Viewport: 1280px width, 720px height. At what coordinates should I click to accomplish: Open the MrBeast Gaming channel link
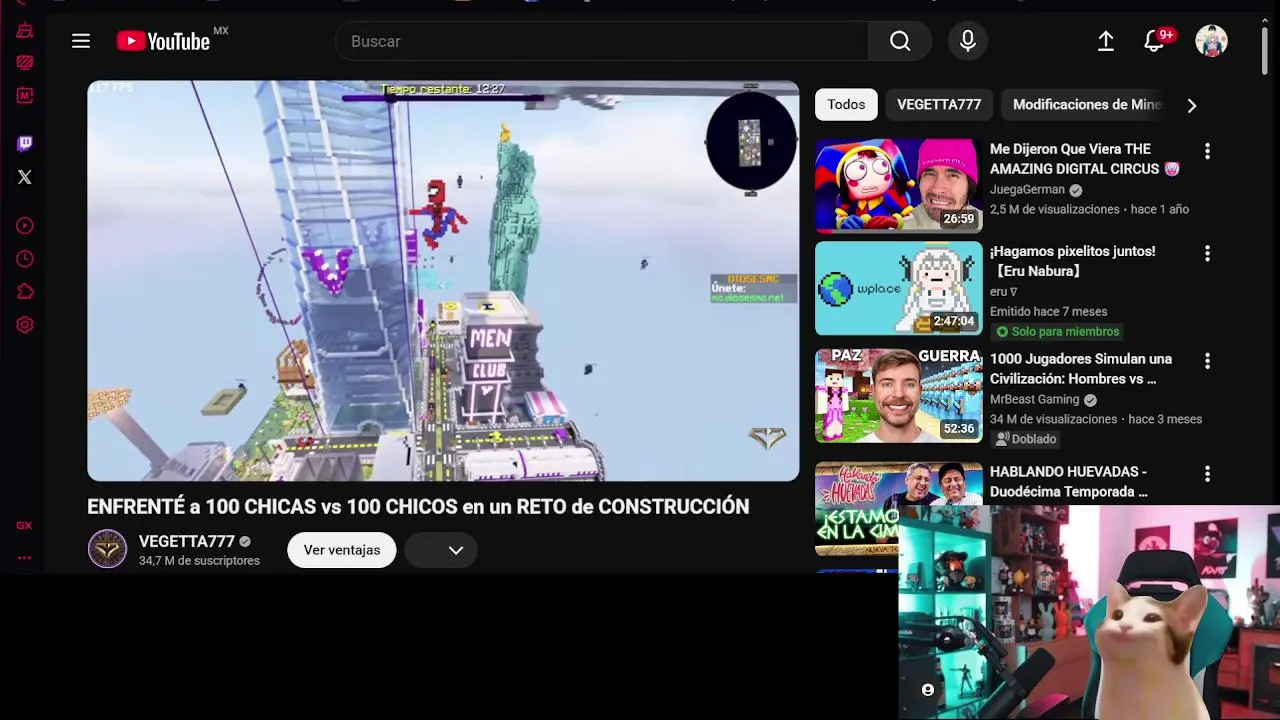[x=1034, y=399]
